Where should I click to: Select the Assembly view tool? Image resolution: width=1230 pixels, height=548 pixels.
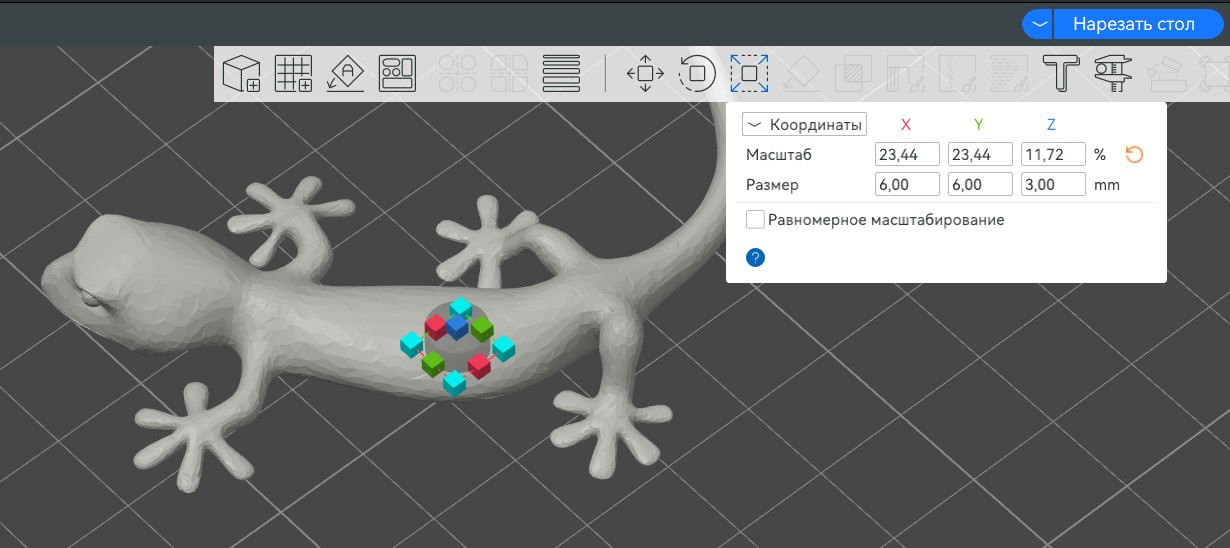(1165, 73)
